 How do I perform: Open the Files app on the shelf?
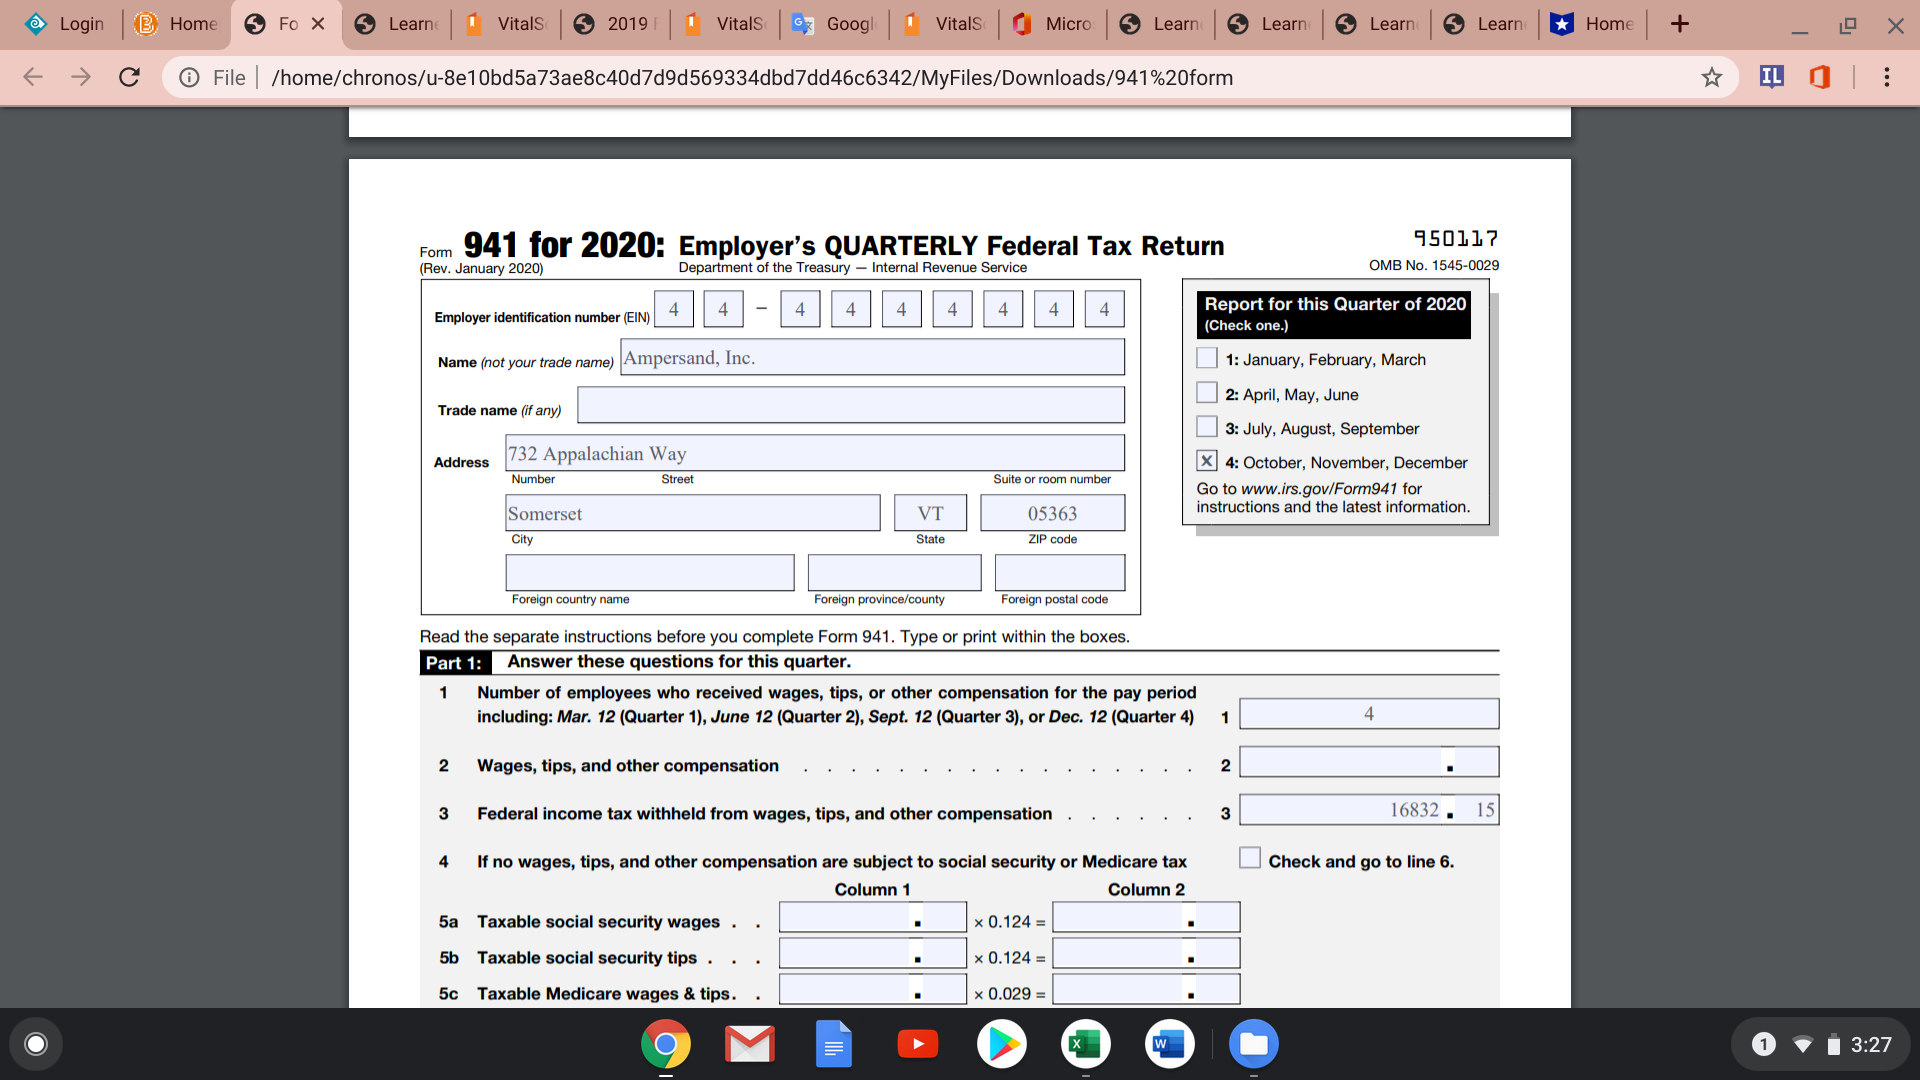pyautogui.click(x=1253, y=1044)
